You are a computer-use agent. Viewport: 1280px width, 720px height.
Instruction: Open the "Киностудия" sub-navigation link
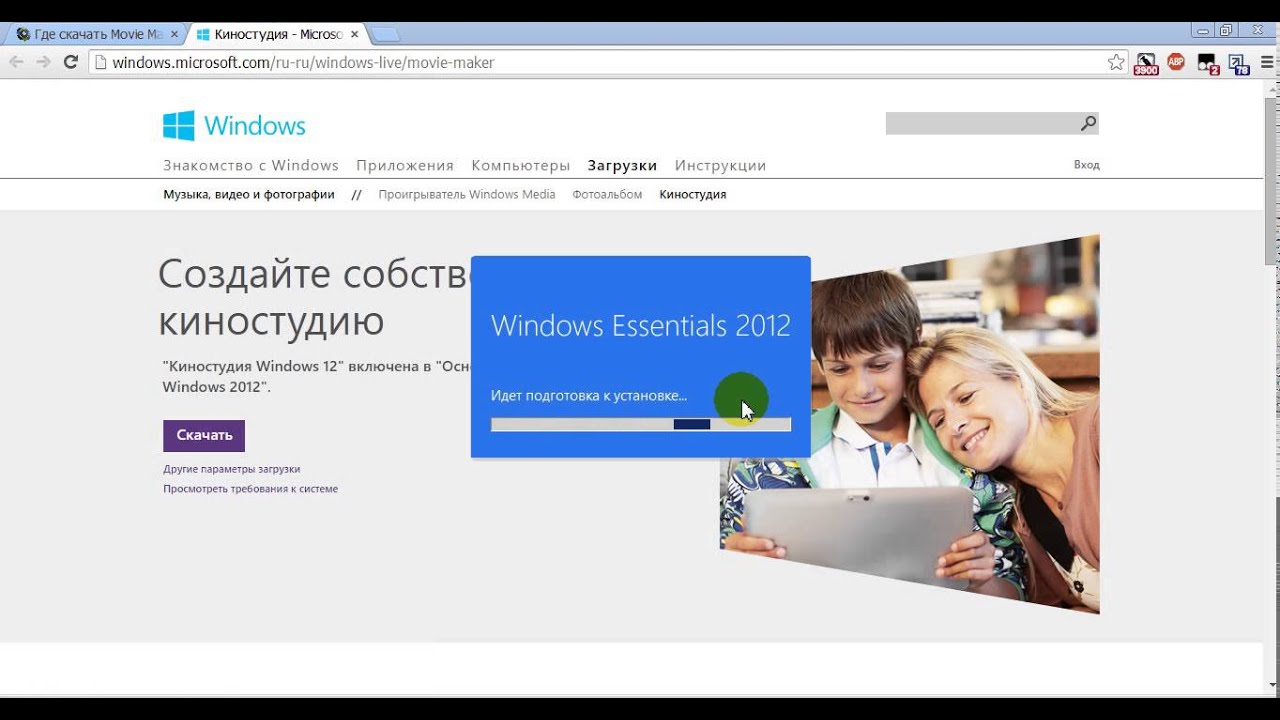(693, 194)
